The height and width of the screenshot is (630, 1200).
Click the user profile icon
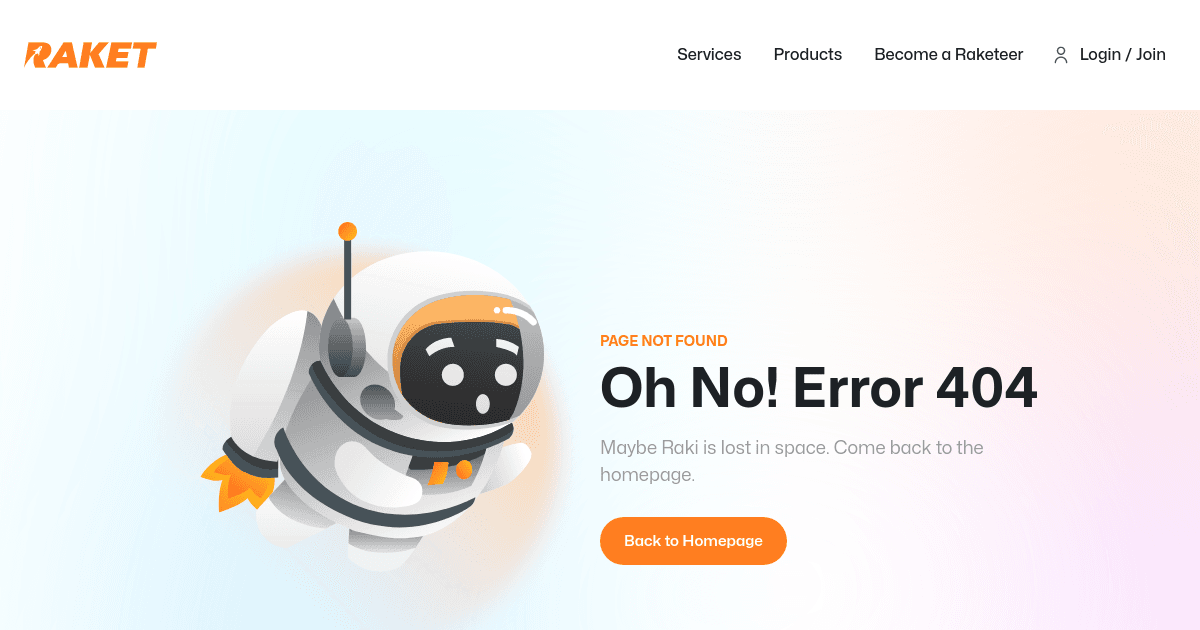coord(1061,55)
